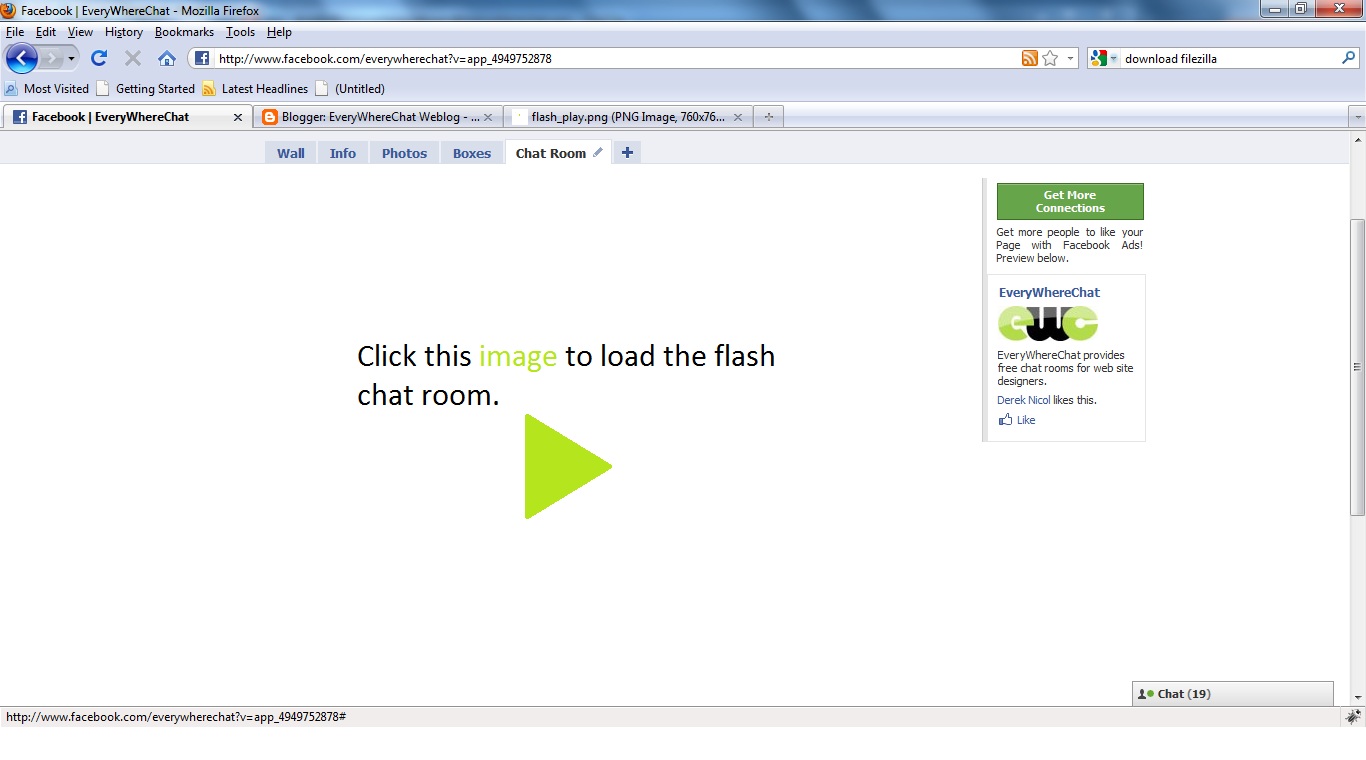This screenshot has width=1366, height=760.
Task: Open the Latest Headlines feed bookmark
Action: tap(255, 88)
